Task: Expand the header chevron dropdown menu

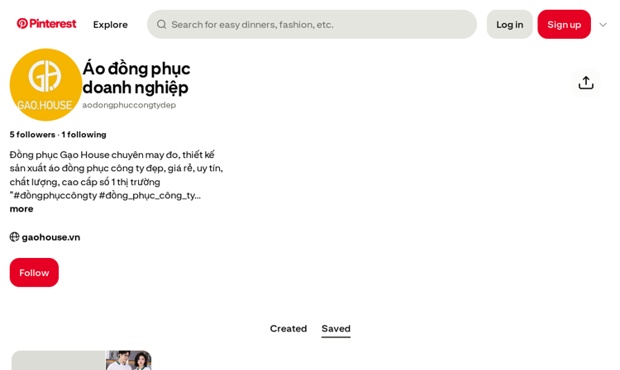Action: [x=603, y=25]
